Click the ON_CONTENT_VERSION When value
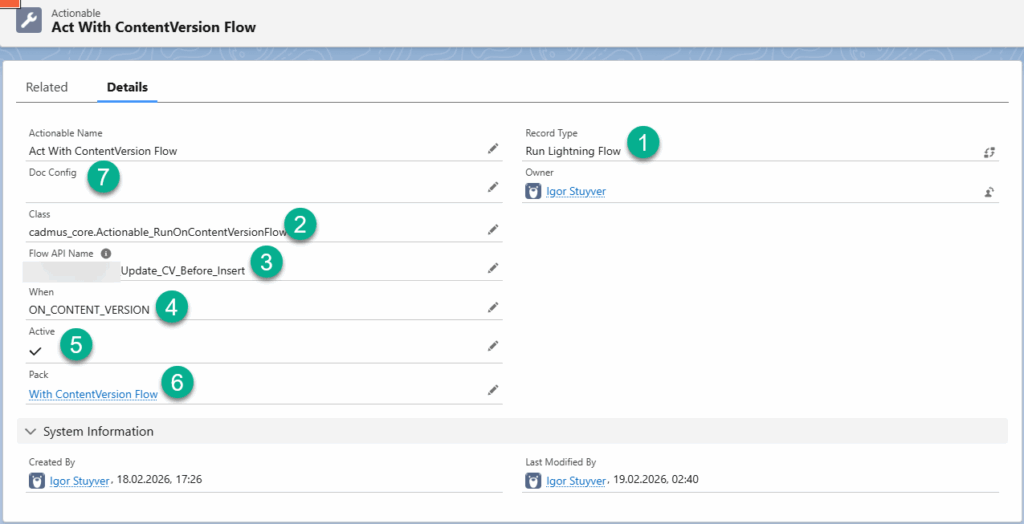This screenshot has height=524, width=1024. [89, 310]
